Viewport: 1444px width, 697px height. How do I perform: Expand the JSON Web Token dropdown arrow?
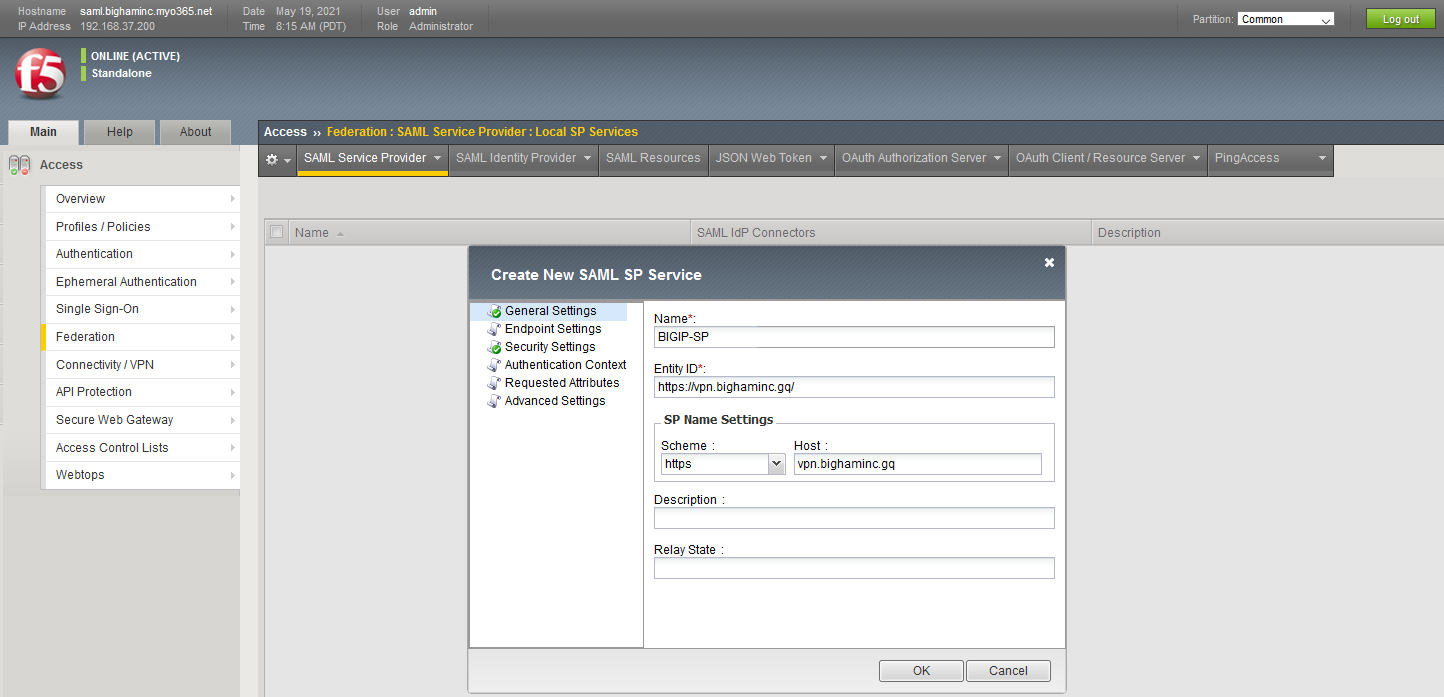tap(823, 158)
